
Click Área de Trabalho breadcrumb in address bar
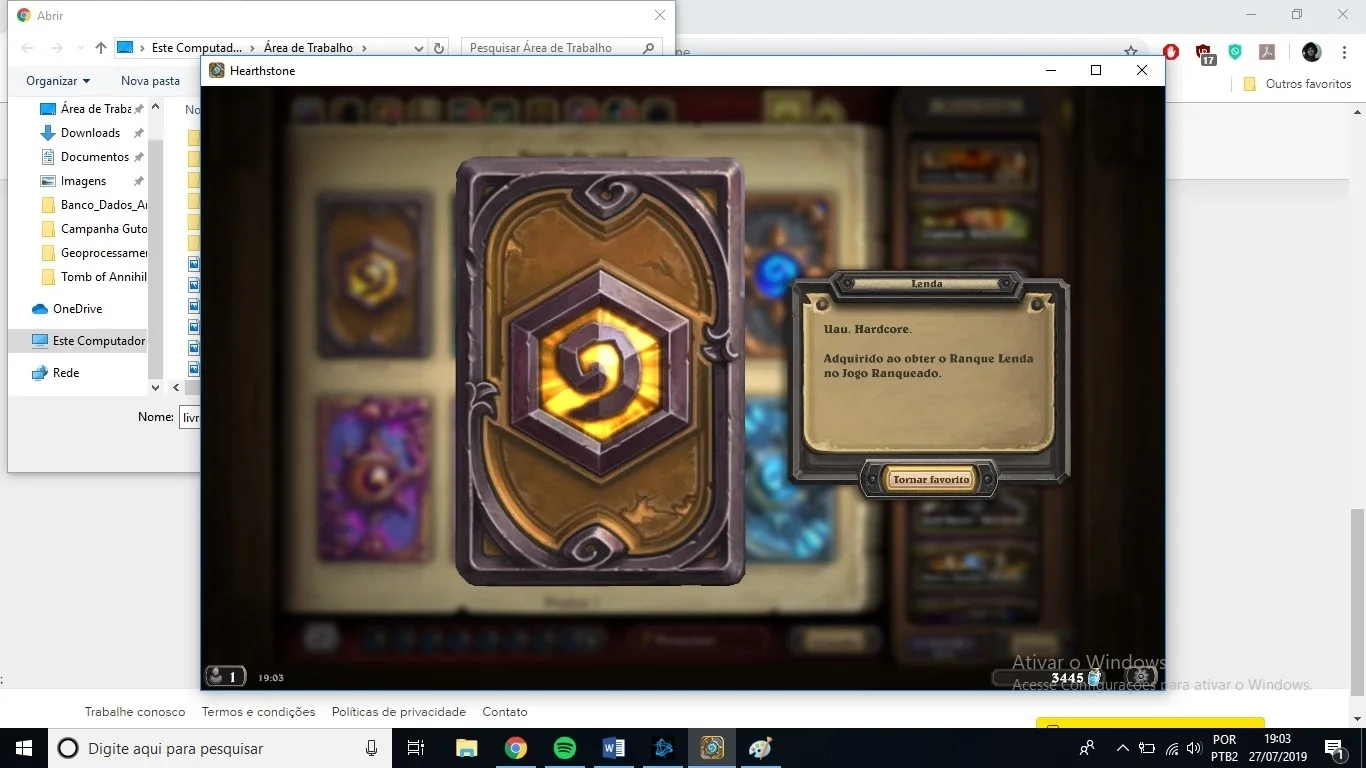[x=309, y=48]
